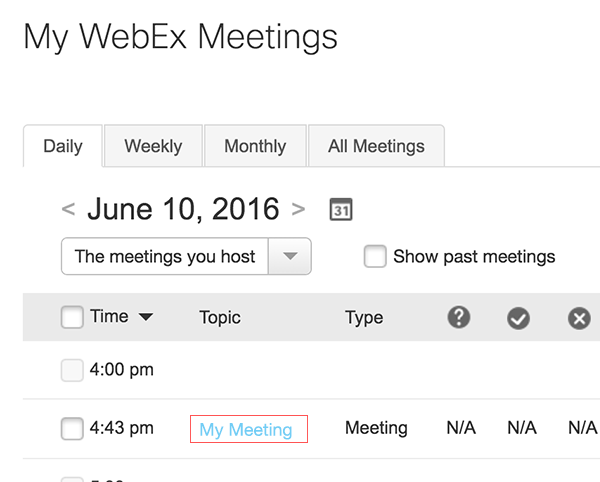The height and width of the screenshot is (482, 600).
Task: Switch to the Monthly tab
Action: [255, 146]
